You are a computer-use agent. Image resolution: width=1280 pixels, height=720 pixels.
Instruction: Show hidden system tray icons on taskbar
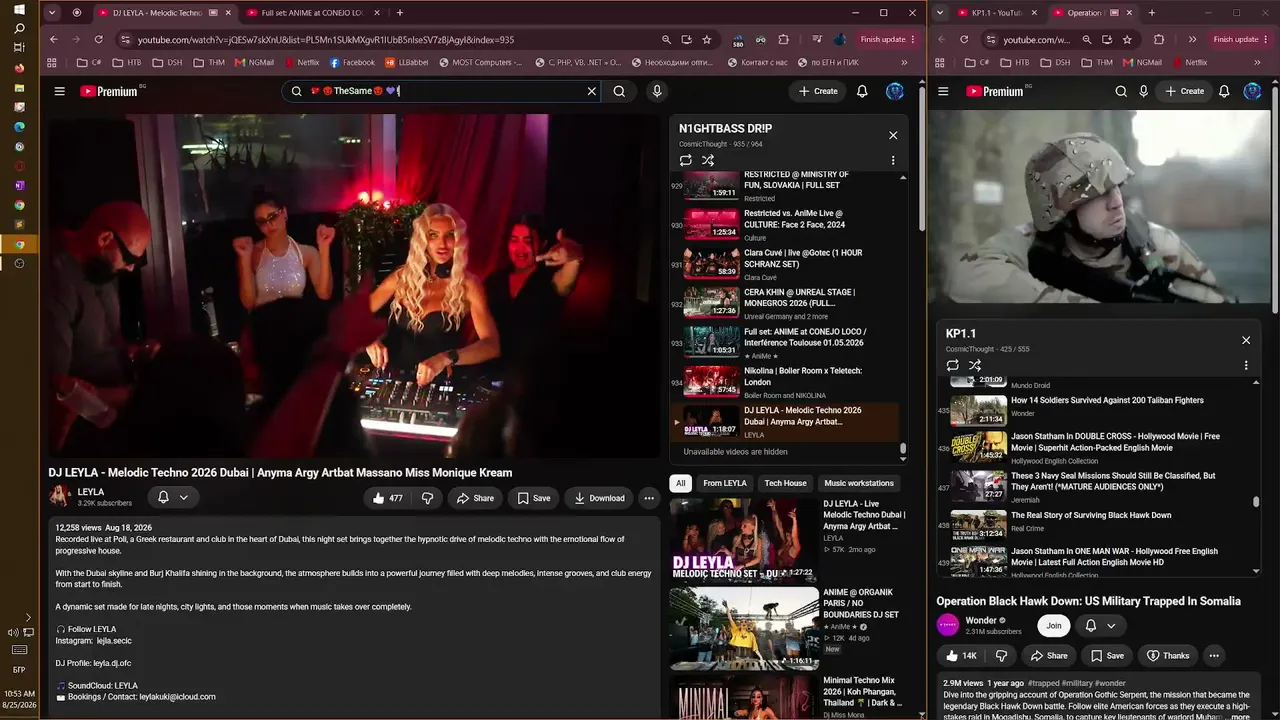pyautogui.click(x=28, y=617)
